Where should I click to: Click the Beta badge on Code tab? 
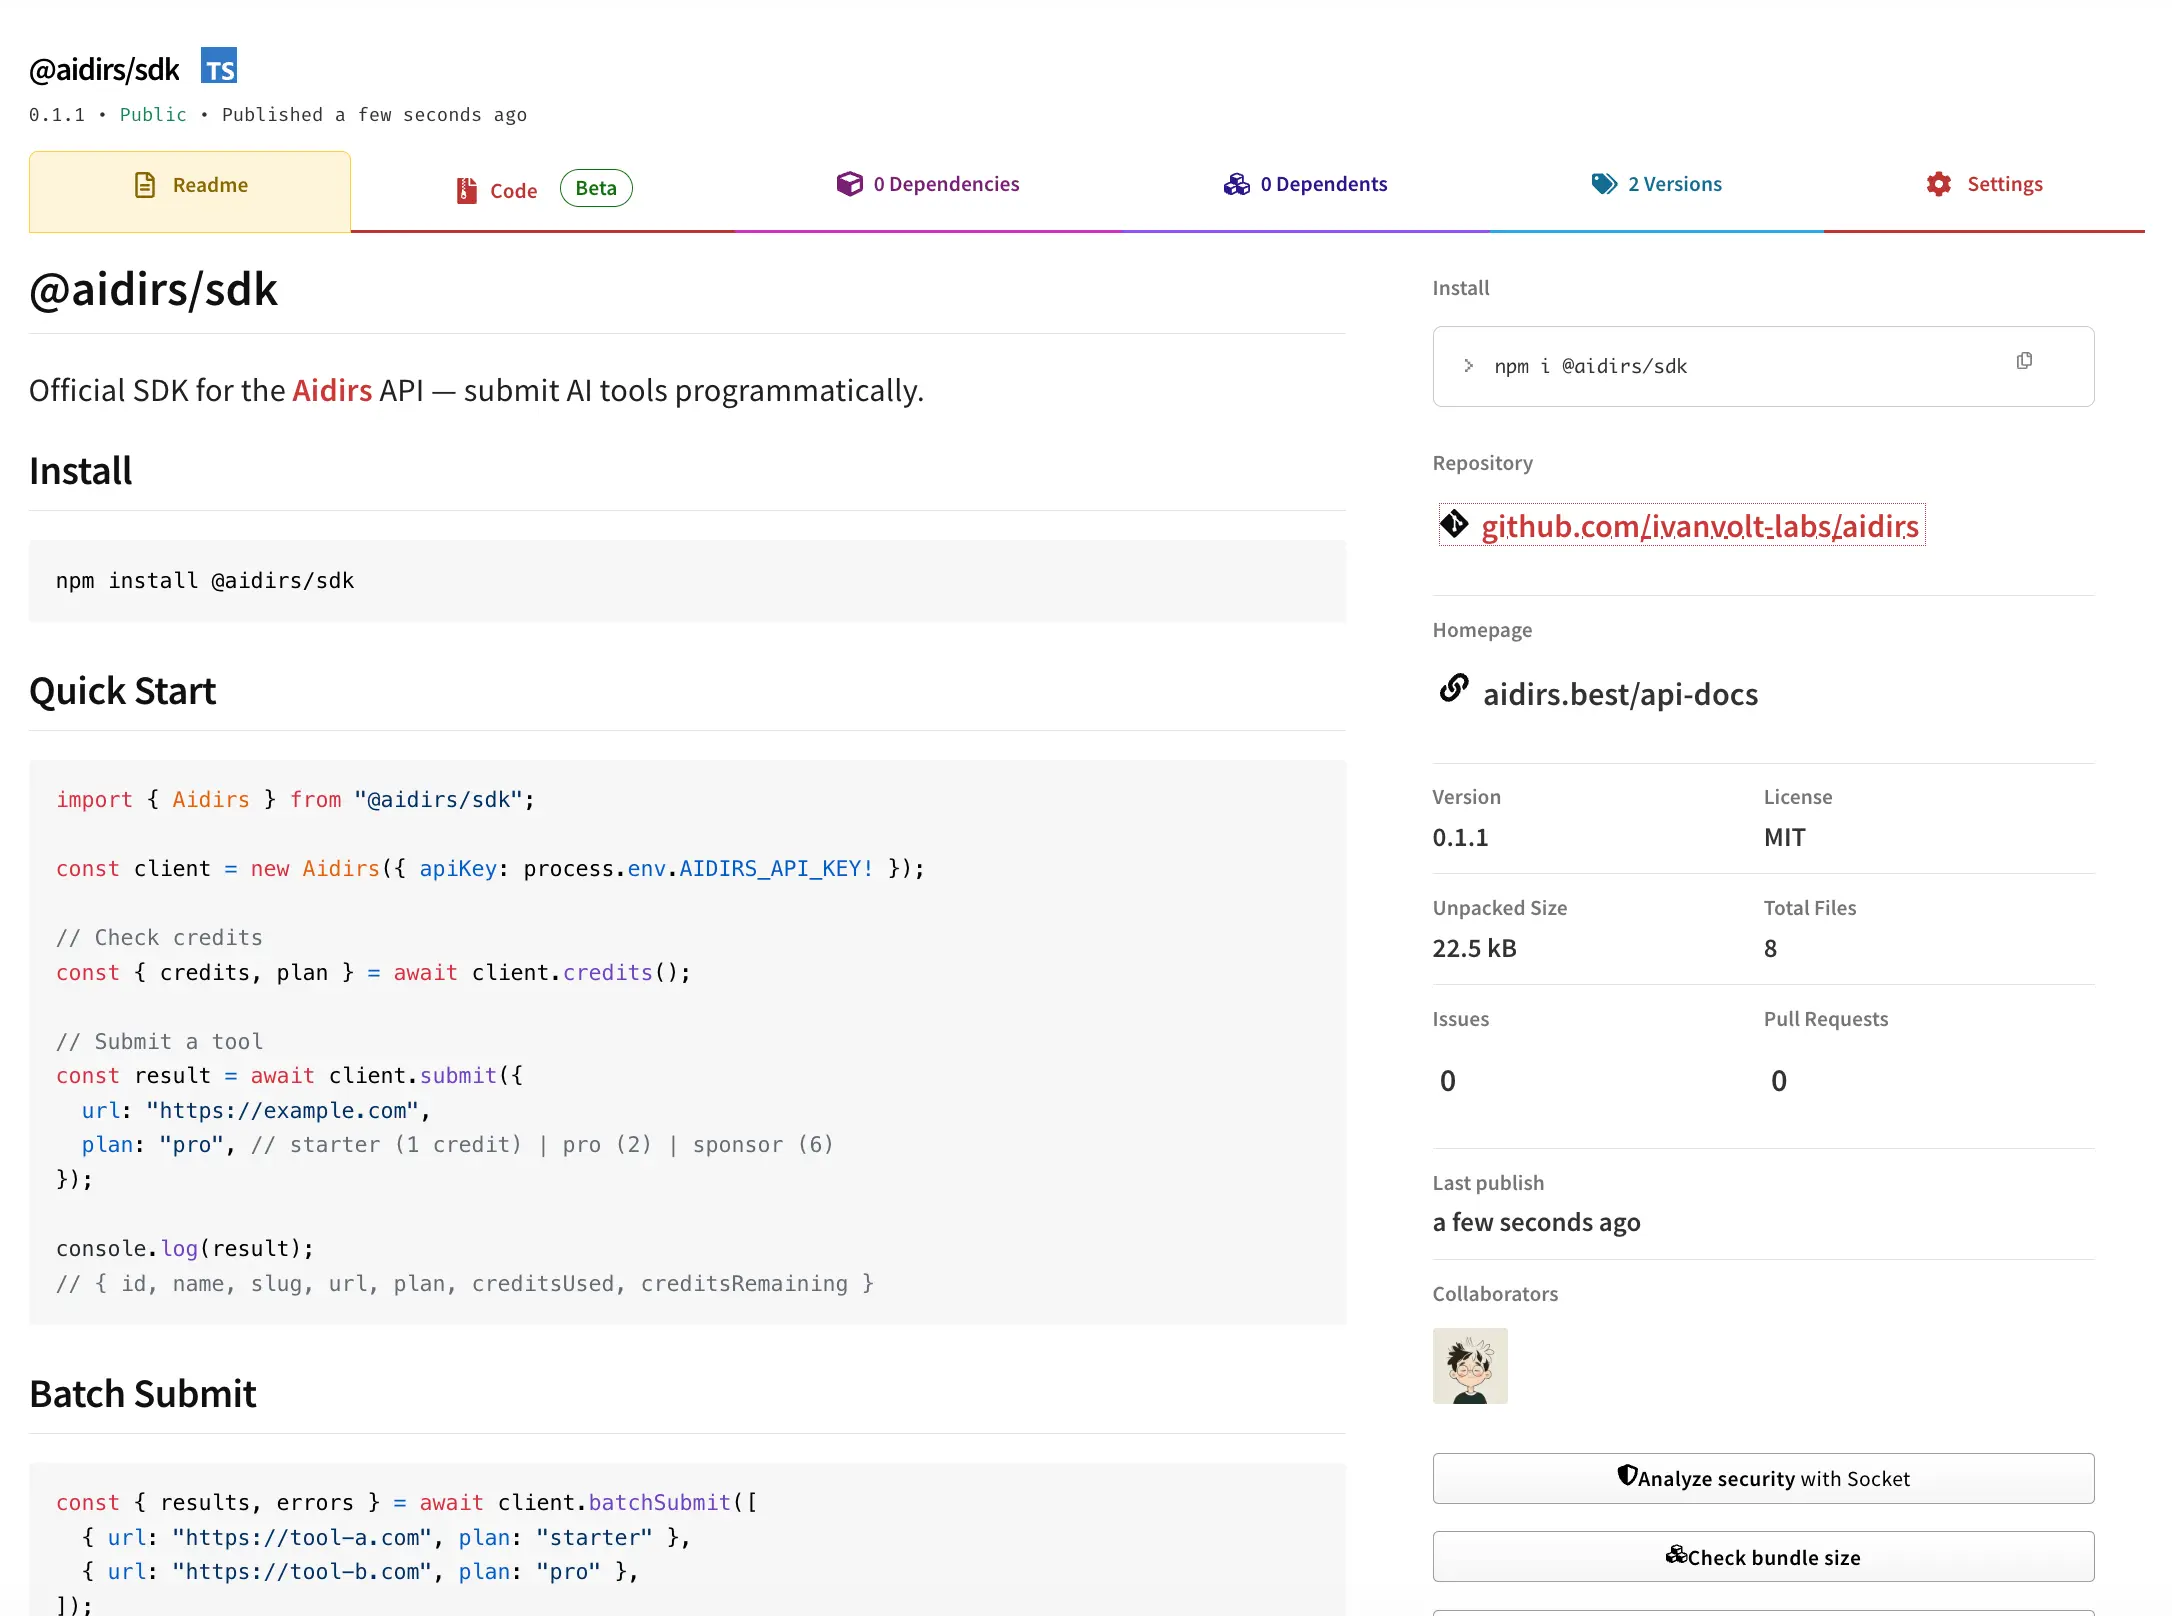pyautogui.click(x=596, y=188)
